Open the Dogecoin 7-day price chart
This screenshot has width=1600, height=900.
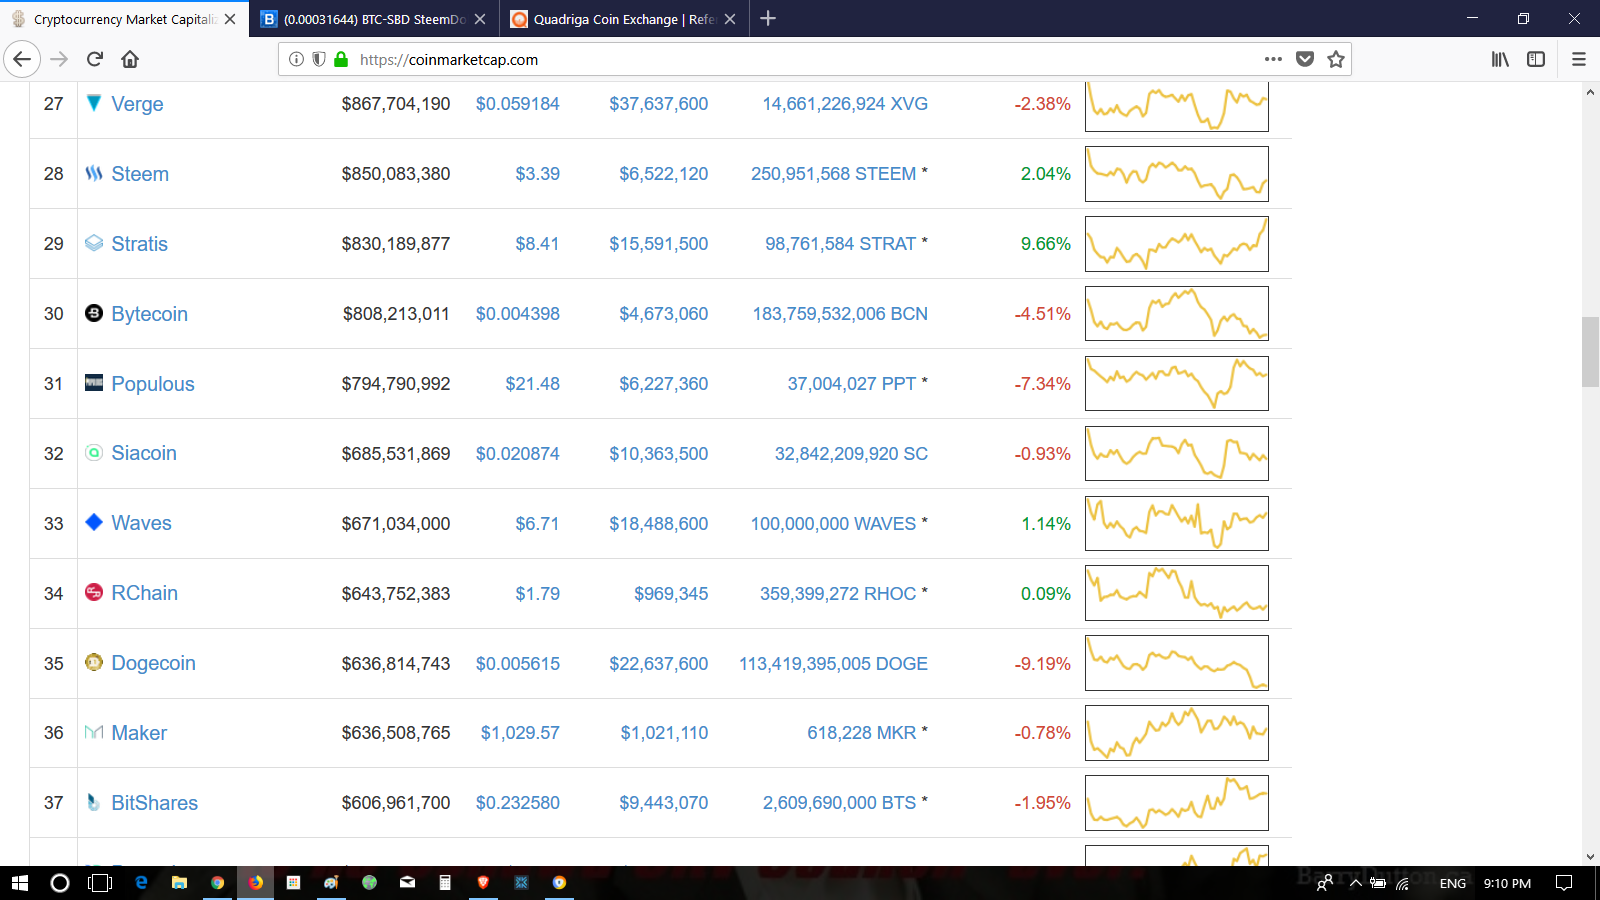[x=1177, y=663]
